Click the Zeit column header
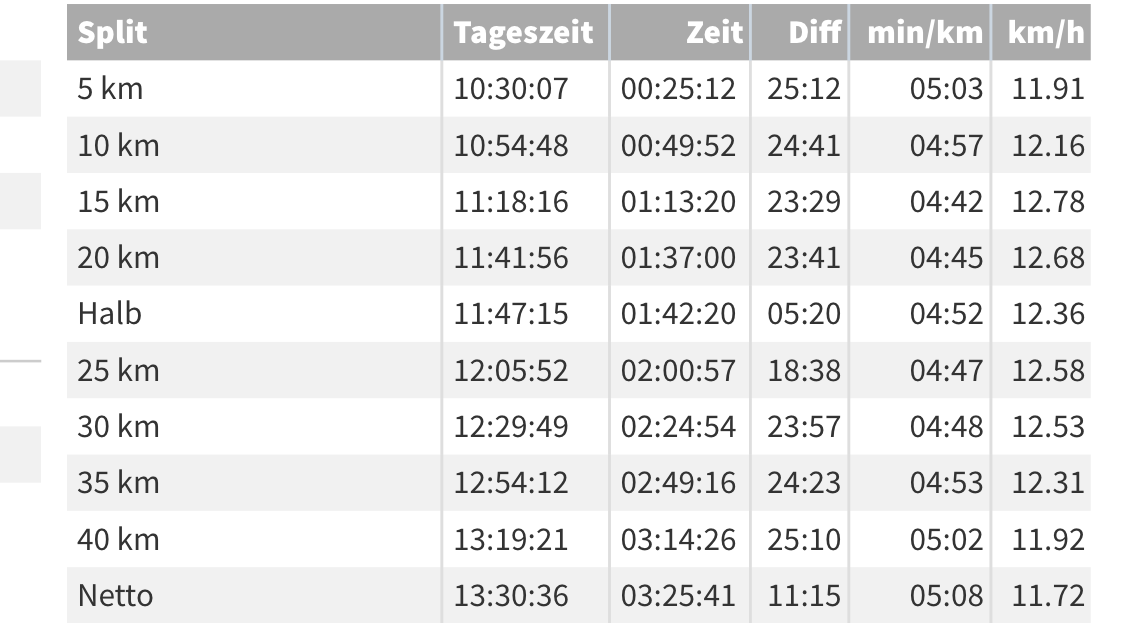The image size is (1136, 640). coord(714,33)
